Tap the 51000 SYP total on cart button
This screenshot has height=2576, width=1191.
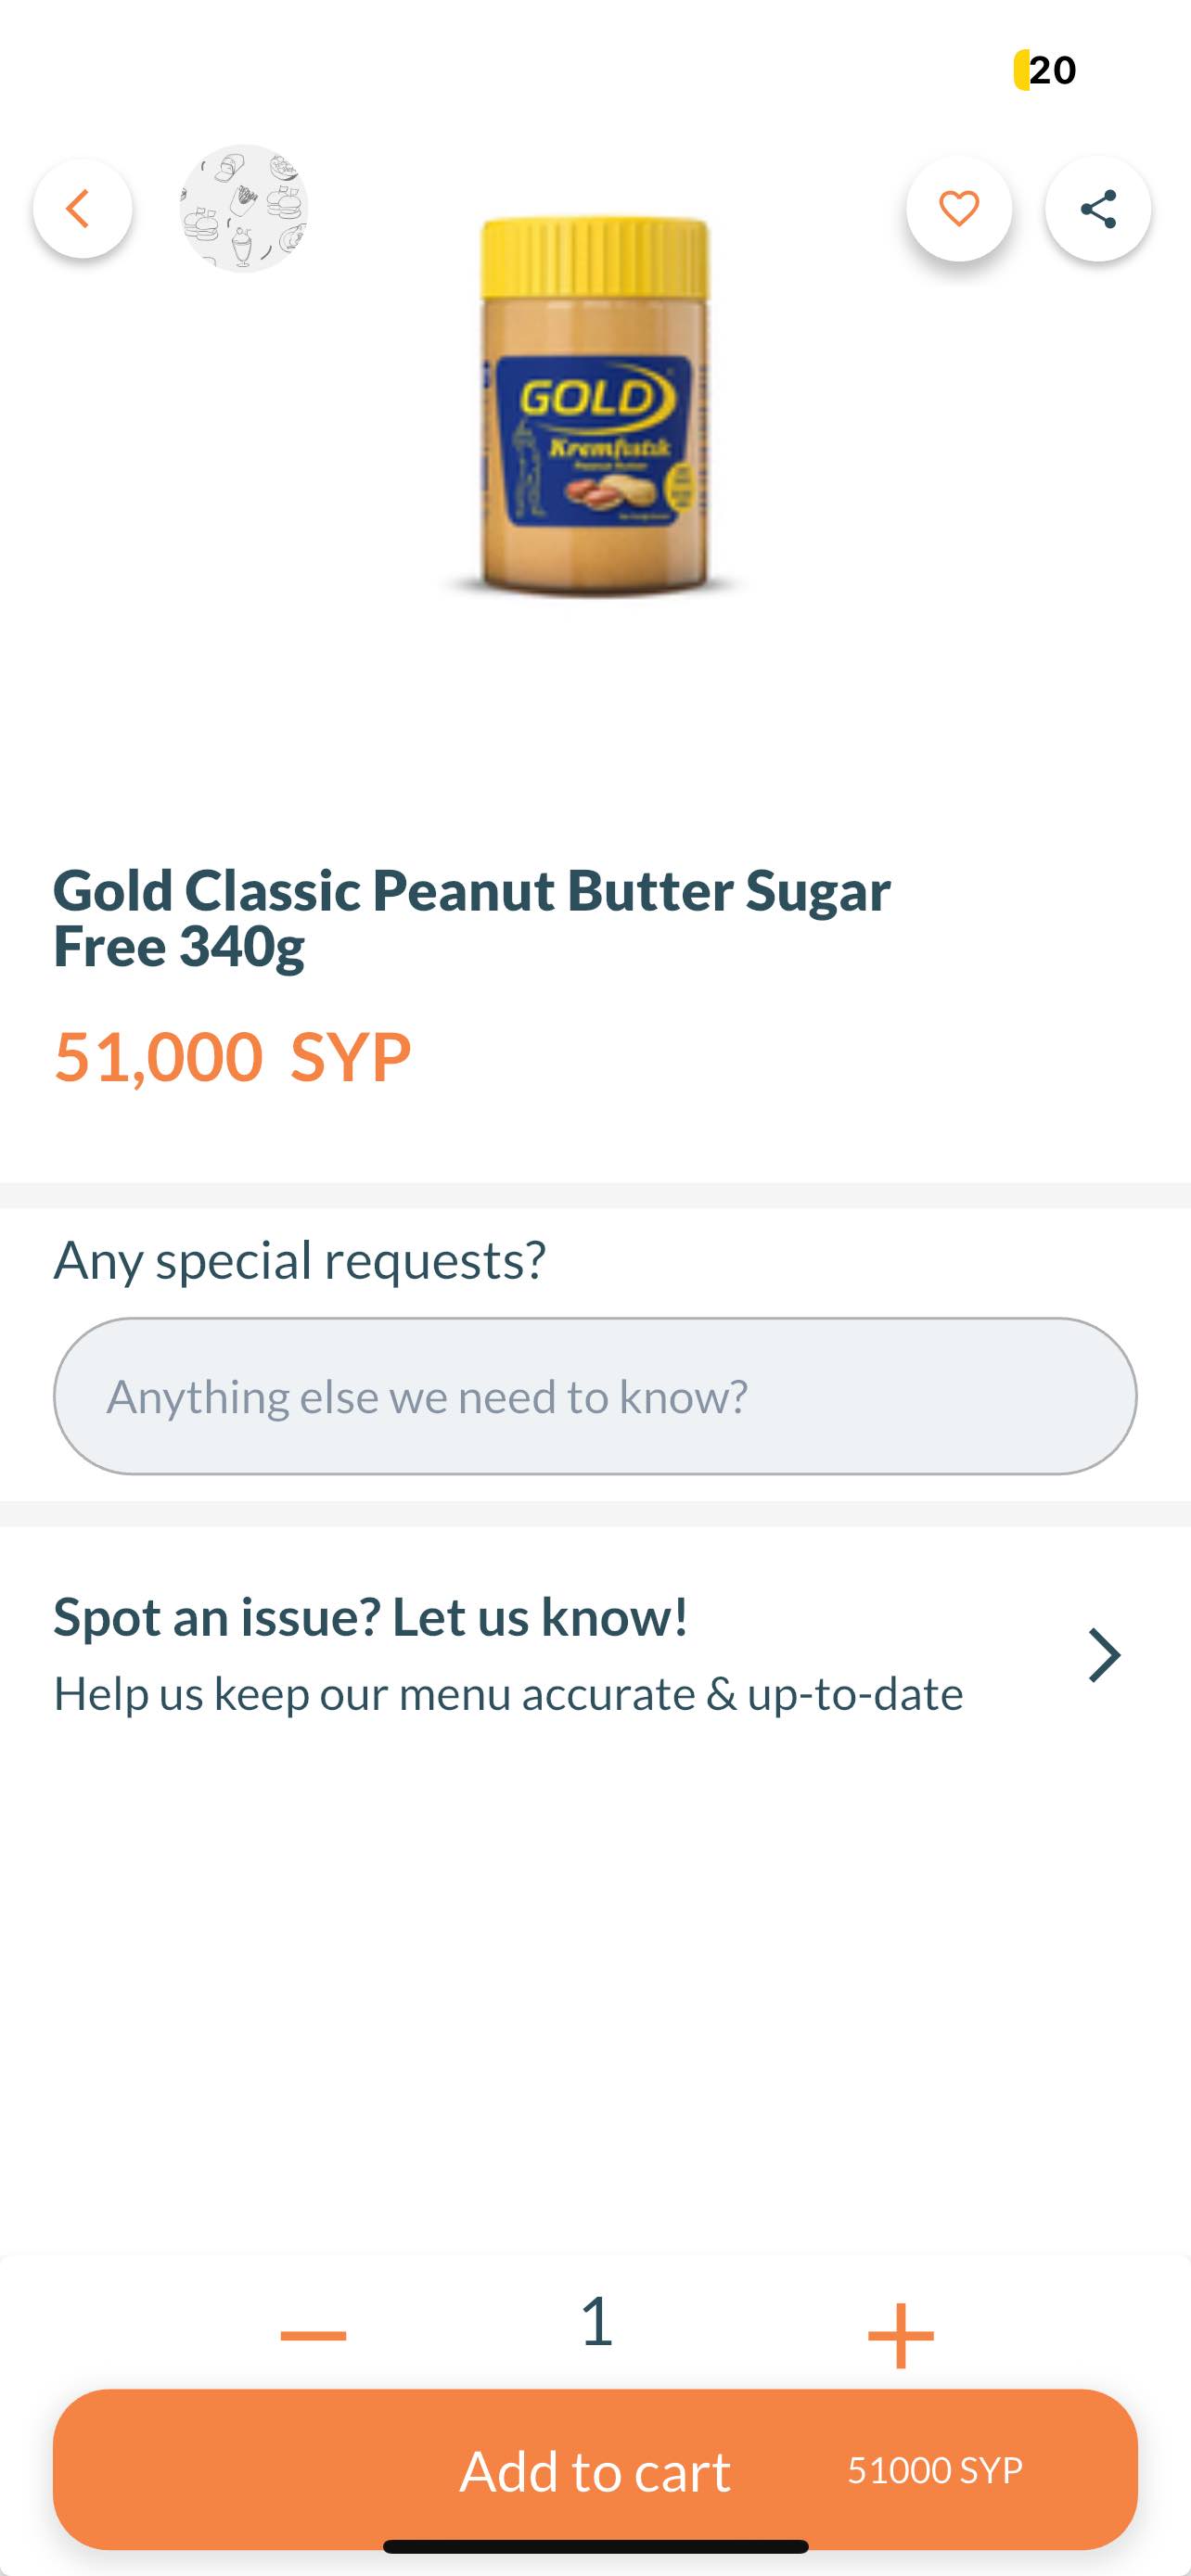934,2471
